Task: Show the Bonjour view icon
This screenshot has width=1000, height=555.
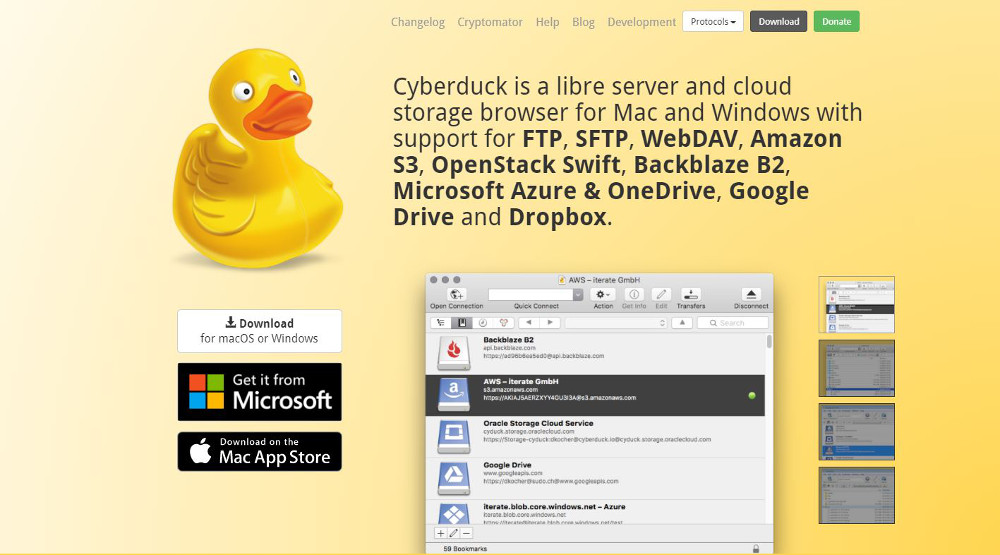Action: (503, 323)
